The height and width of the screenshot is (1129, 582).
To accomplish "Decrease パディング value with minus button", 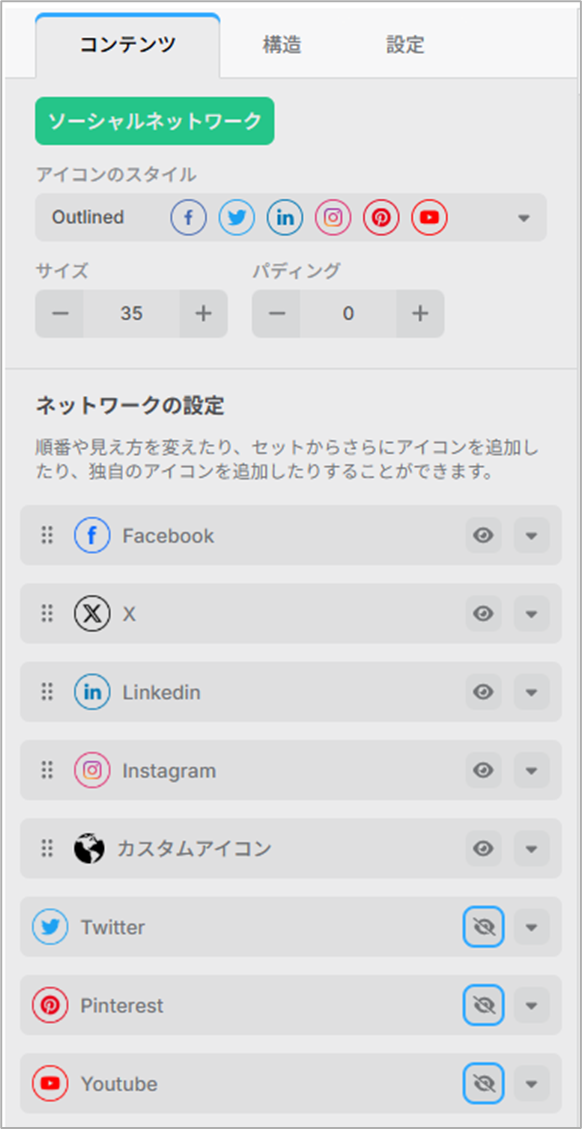I will click(x=277, y=313).
